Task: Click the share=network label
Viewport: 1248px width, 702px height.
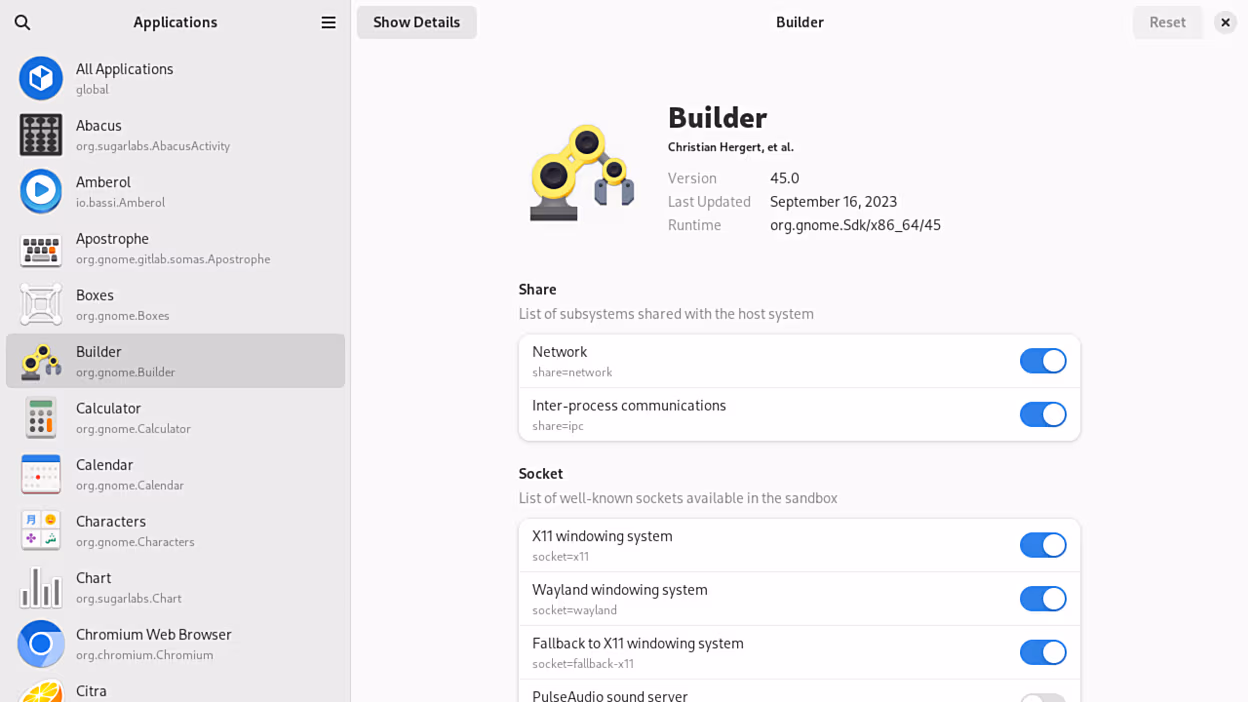Action: coord(572,372)
